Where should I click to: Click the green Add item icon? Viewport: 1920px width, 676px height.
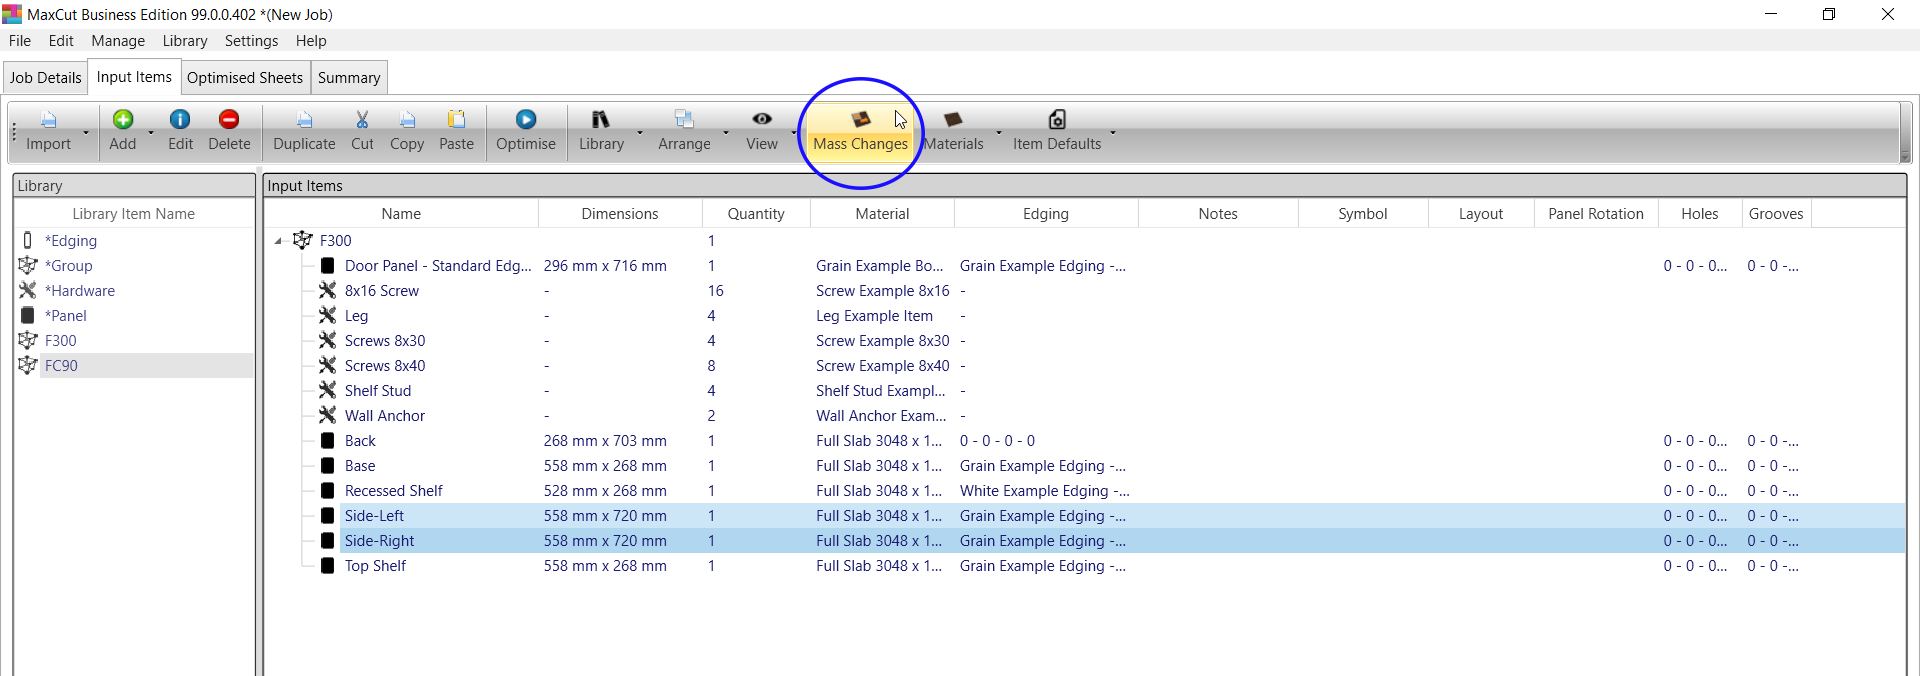[x=123, y=120]
